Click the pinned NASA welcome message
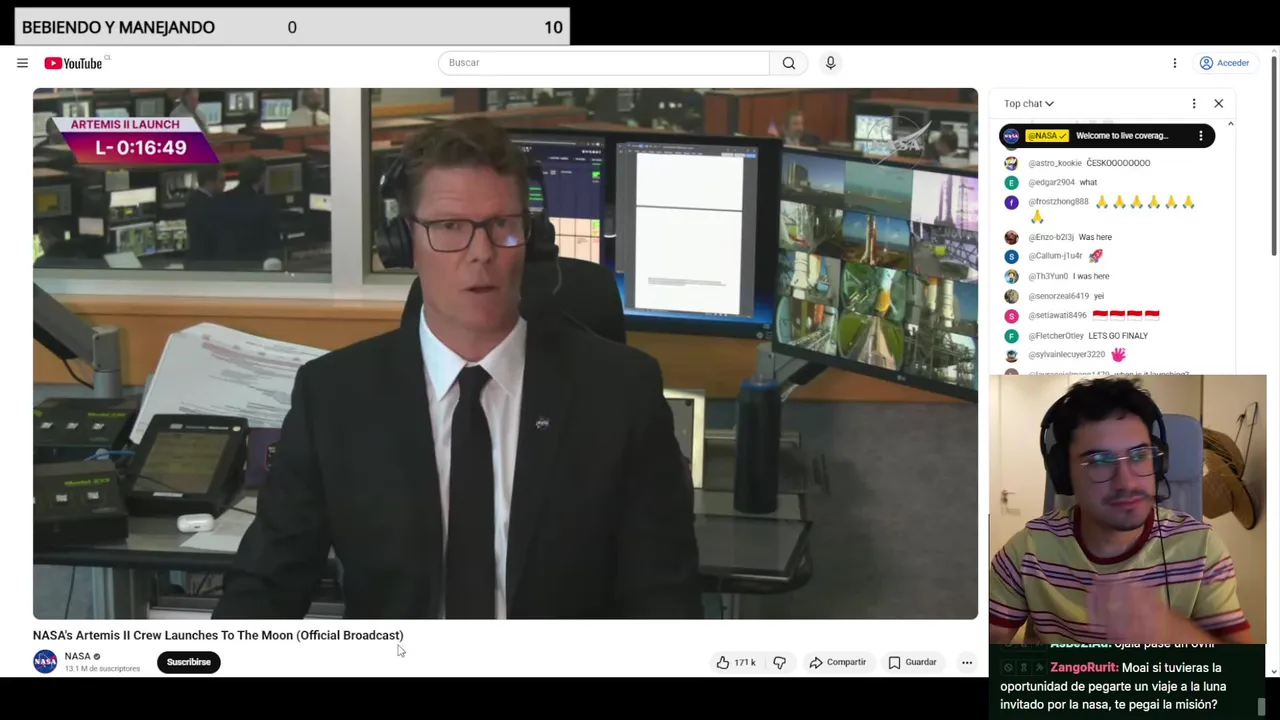 tap(1106, 136)
